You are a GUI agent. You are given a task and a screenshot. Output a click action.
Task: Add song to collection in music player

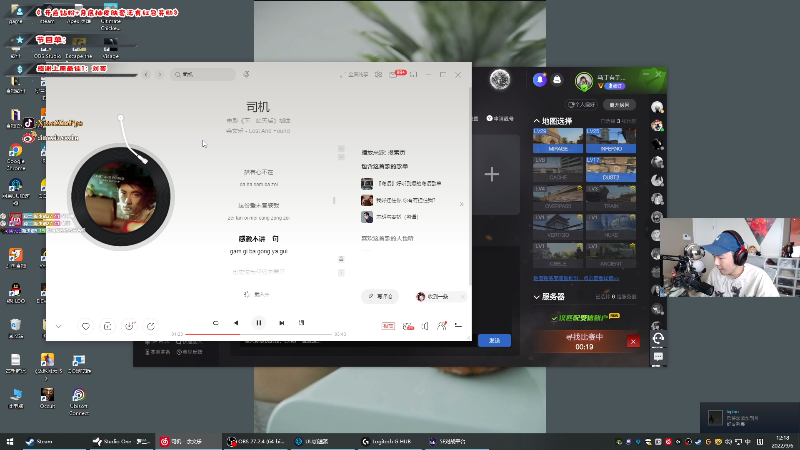108,326
